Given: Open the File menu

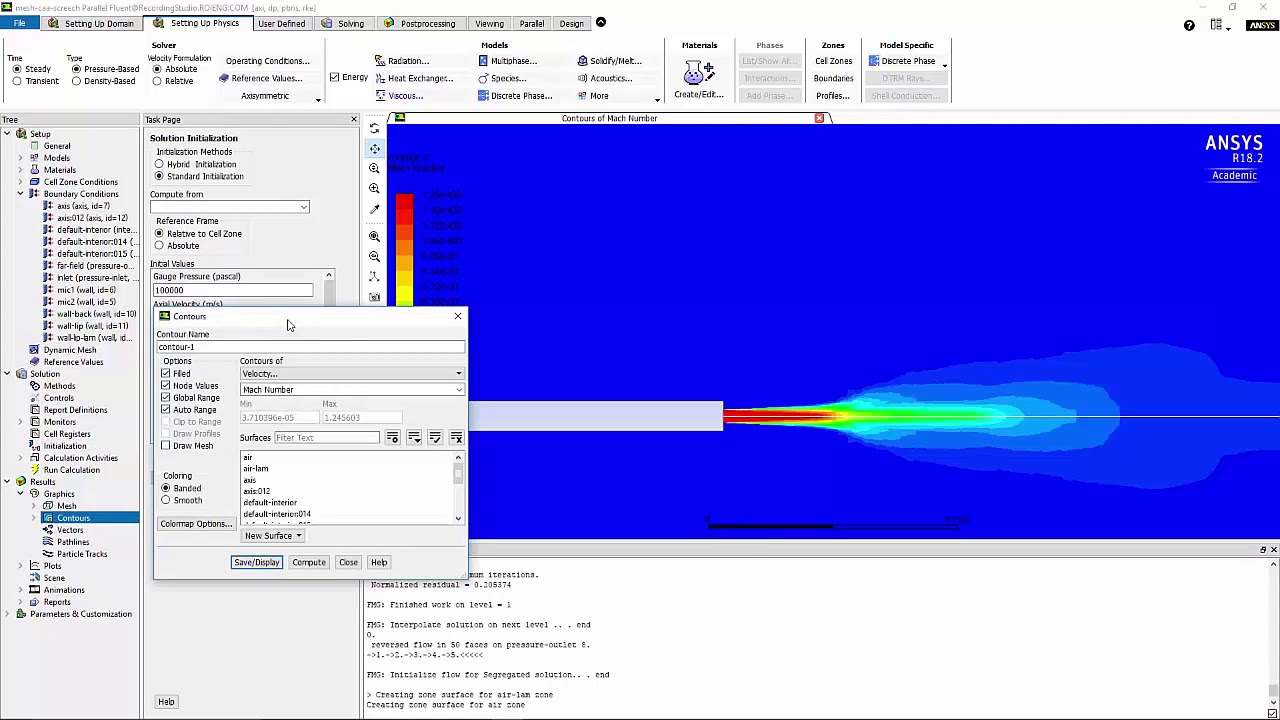Looking at the screenshot, I should (x=19, y=23).
